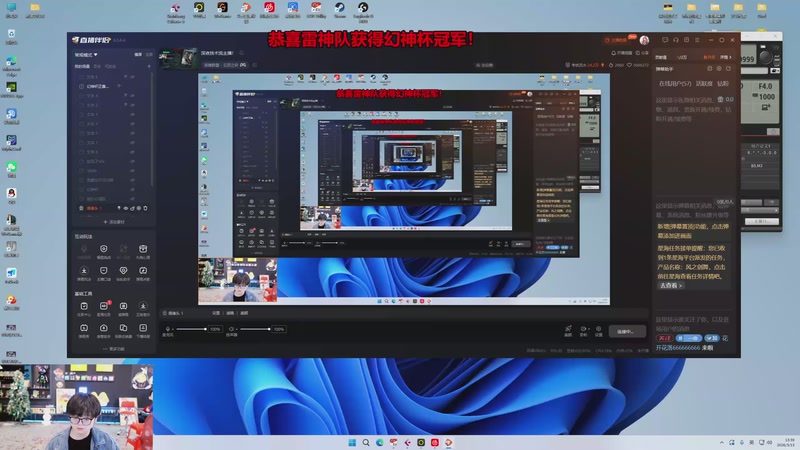Select the 我的场景 scenes tab
Screen dimensions: 800x450
click(82, 66)
